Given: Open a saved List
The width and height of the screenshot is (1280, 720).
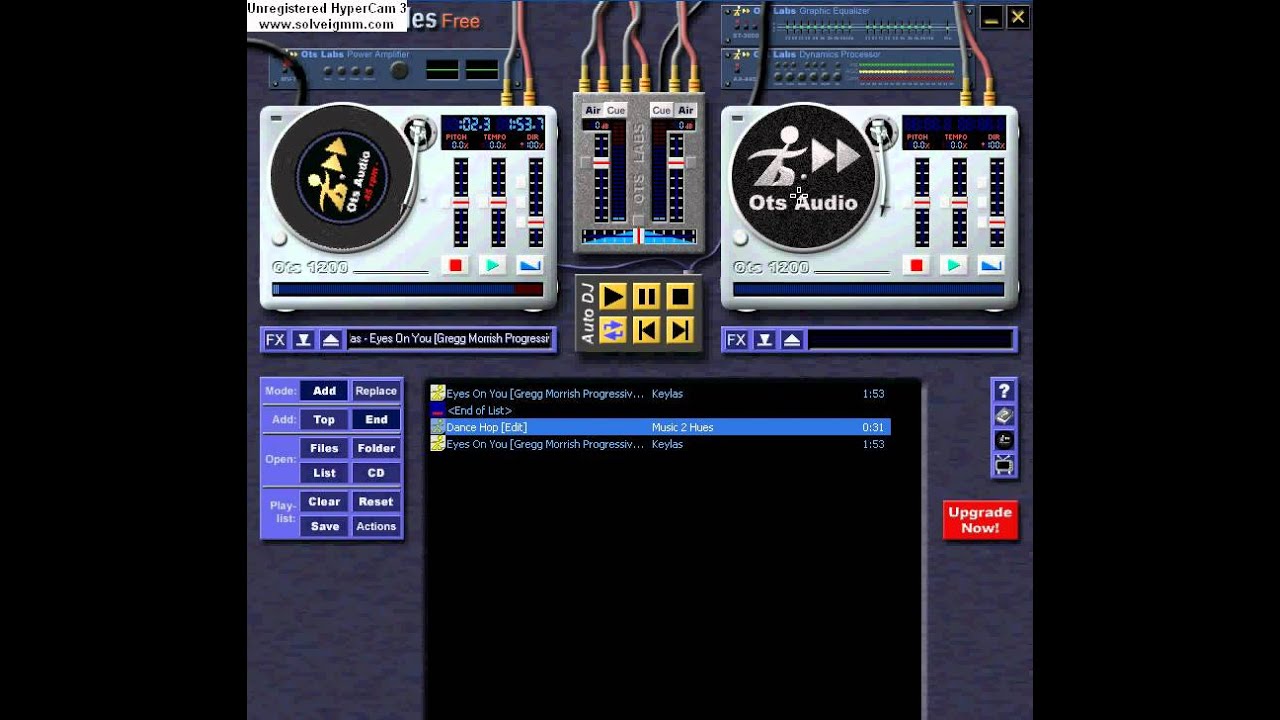Looking at the screenshot, I should [324, 473].
